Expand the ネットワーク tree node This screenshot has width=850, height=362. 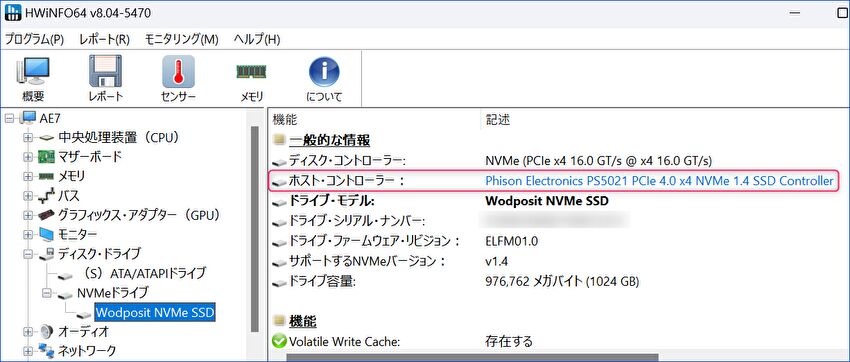(28, 350)
